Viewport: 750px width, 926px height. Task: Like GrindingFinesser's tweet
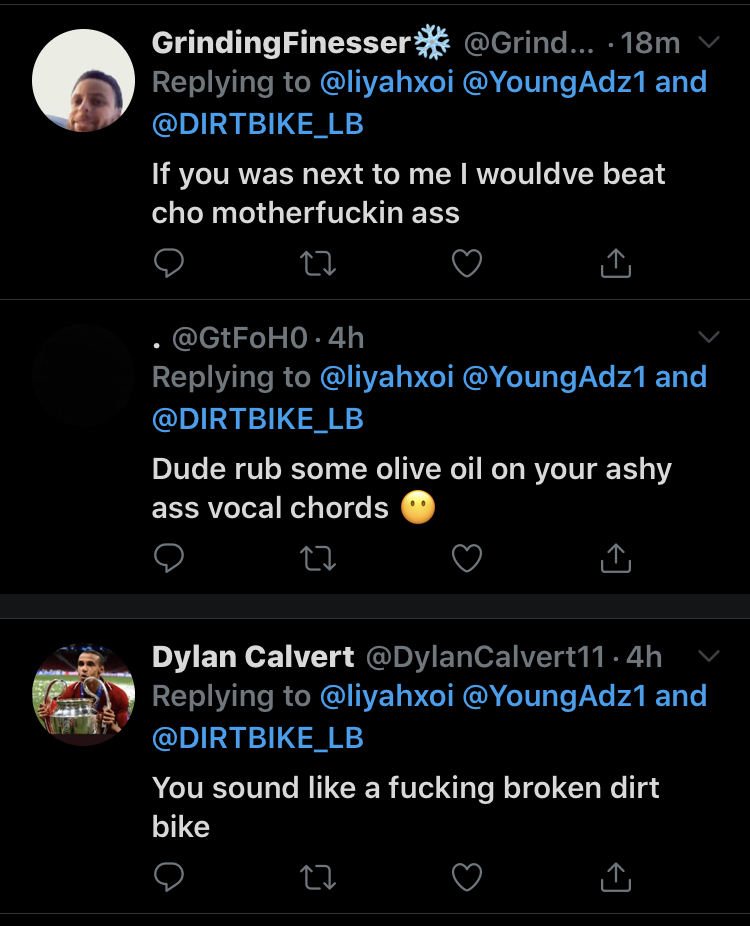[x=467, y=263]
